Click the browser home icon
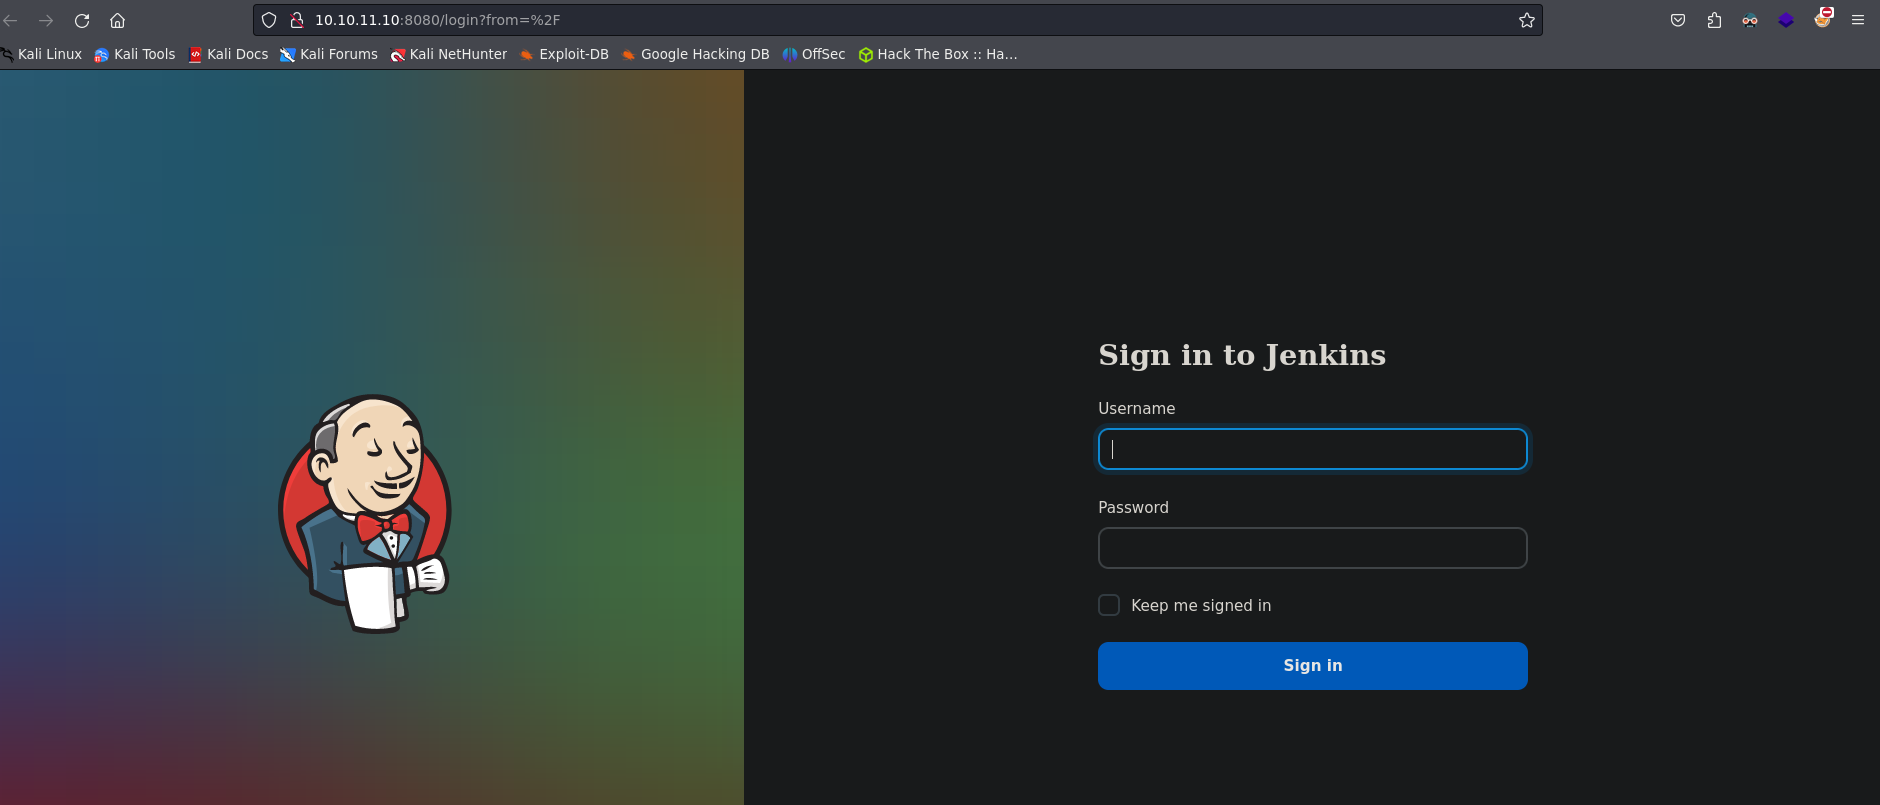Screen dimensions: 1880x805 pyautogui.click(x=117, y=20)
